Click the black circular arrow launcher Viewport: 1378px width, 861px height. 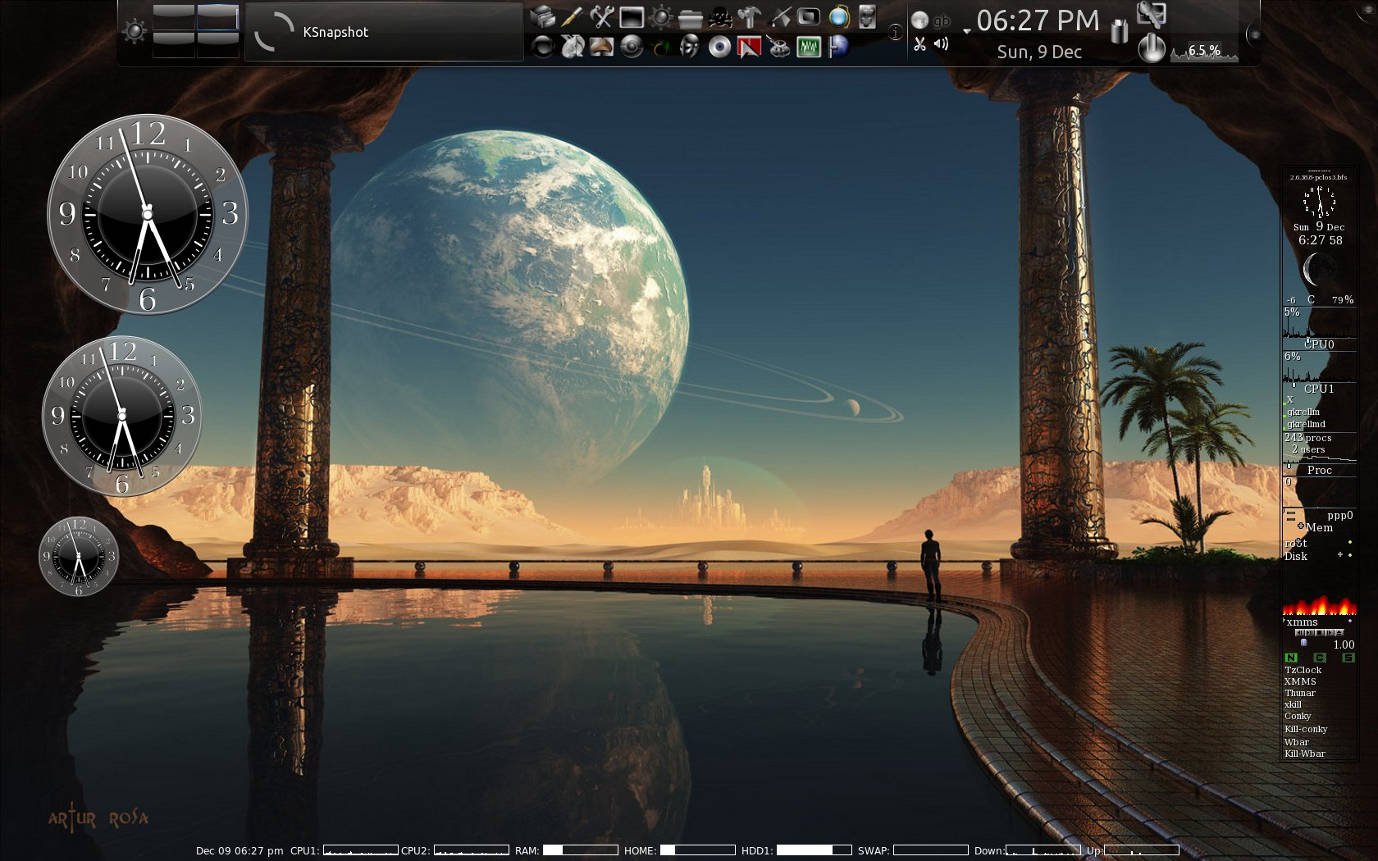(x=542, y=46)
